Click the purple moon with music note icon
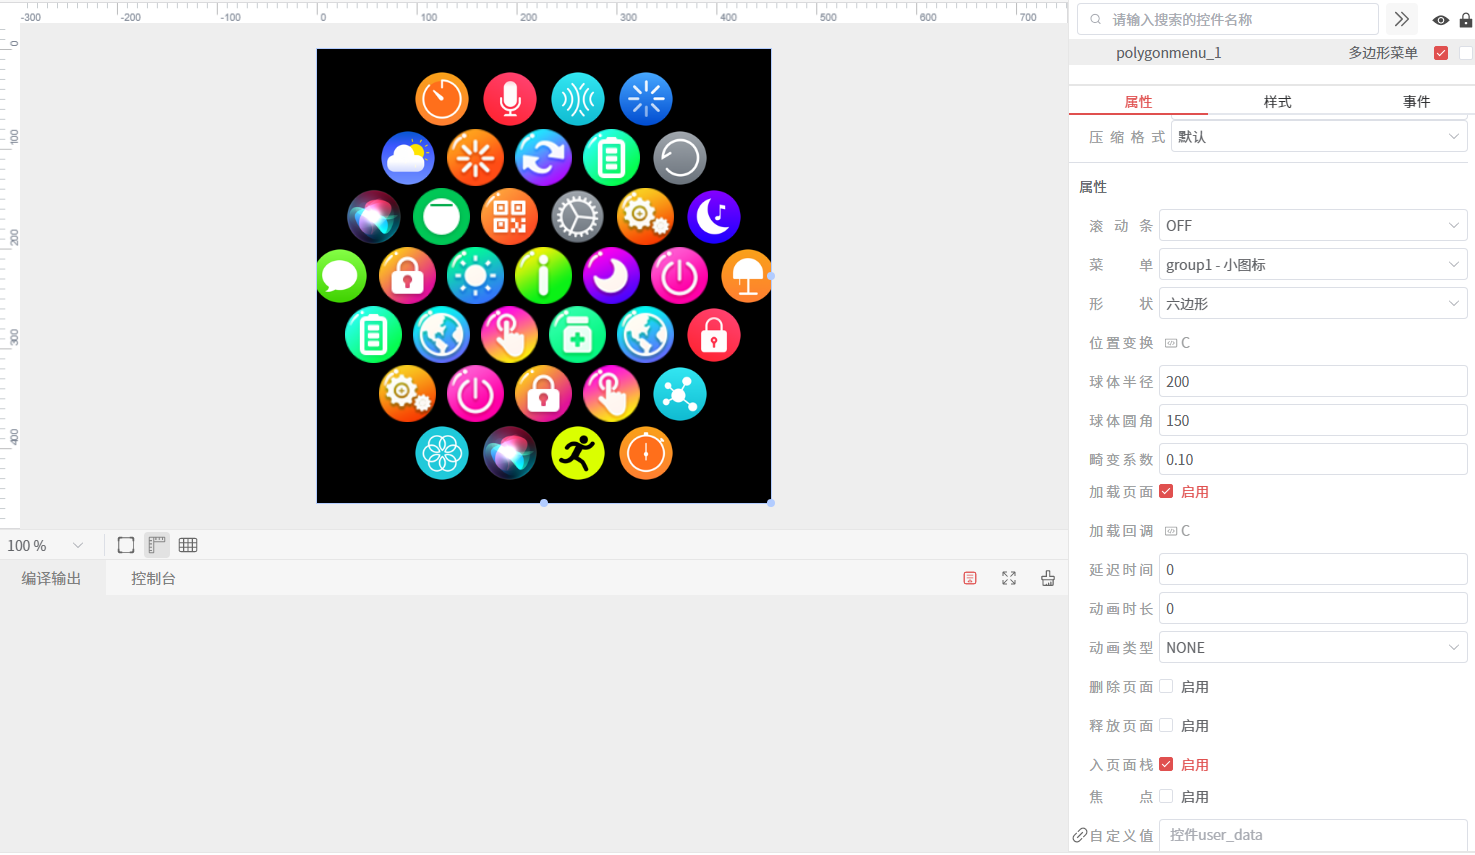 point(714,217)
